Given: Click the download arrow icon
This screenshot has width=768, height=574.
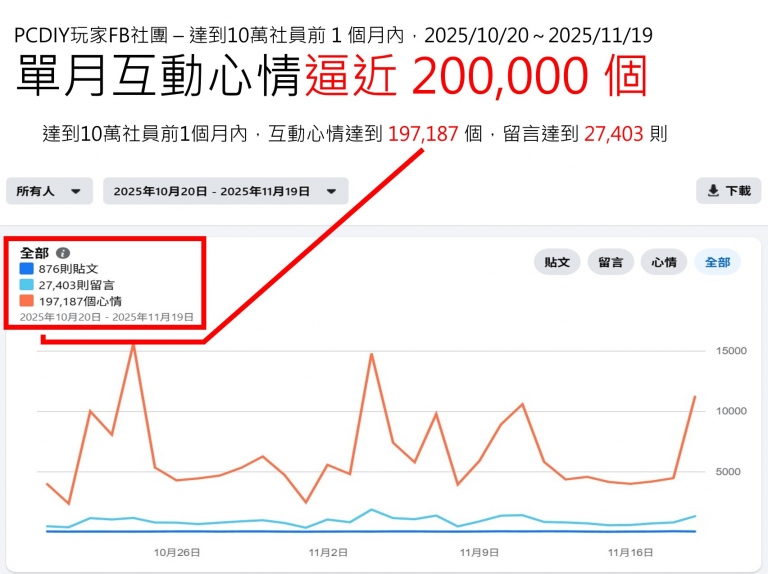Looking at the screenshot, I should pyautogui.click(x=713, y=191).
